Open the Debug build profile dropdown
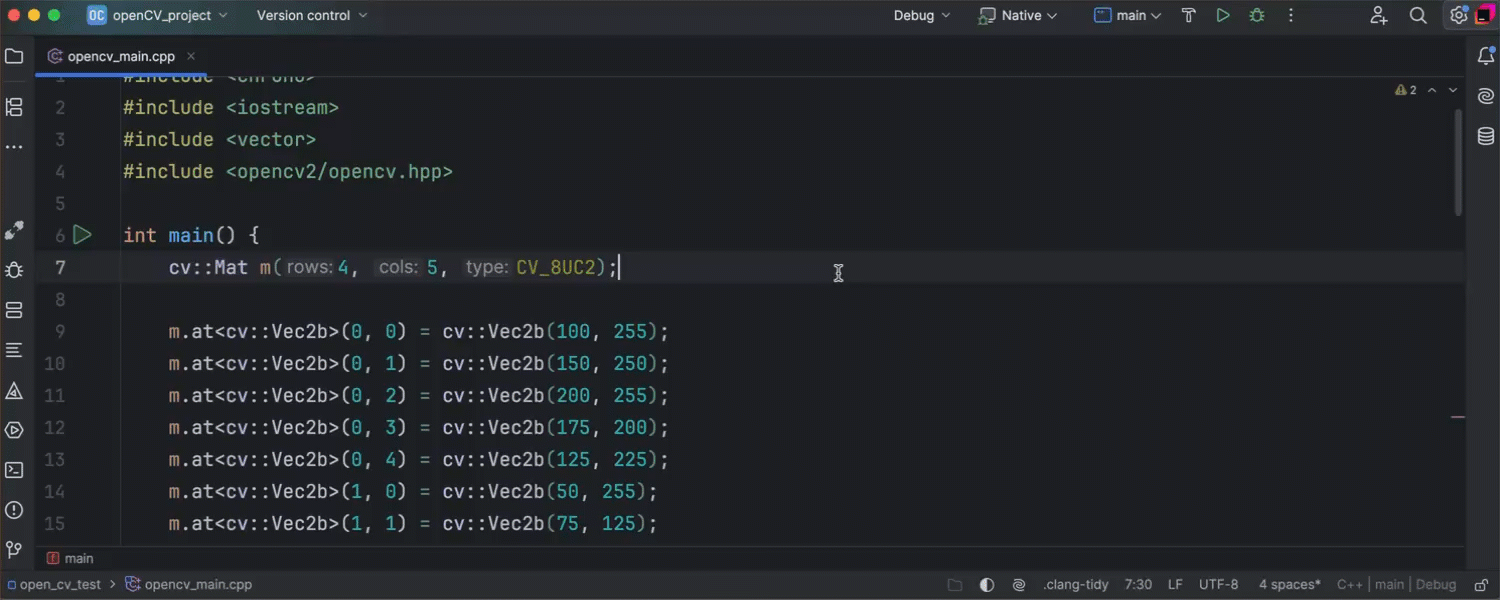Screen dimensions: 1500x600 tap(922, 16)
